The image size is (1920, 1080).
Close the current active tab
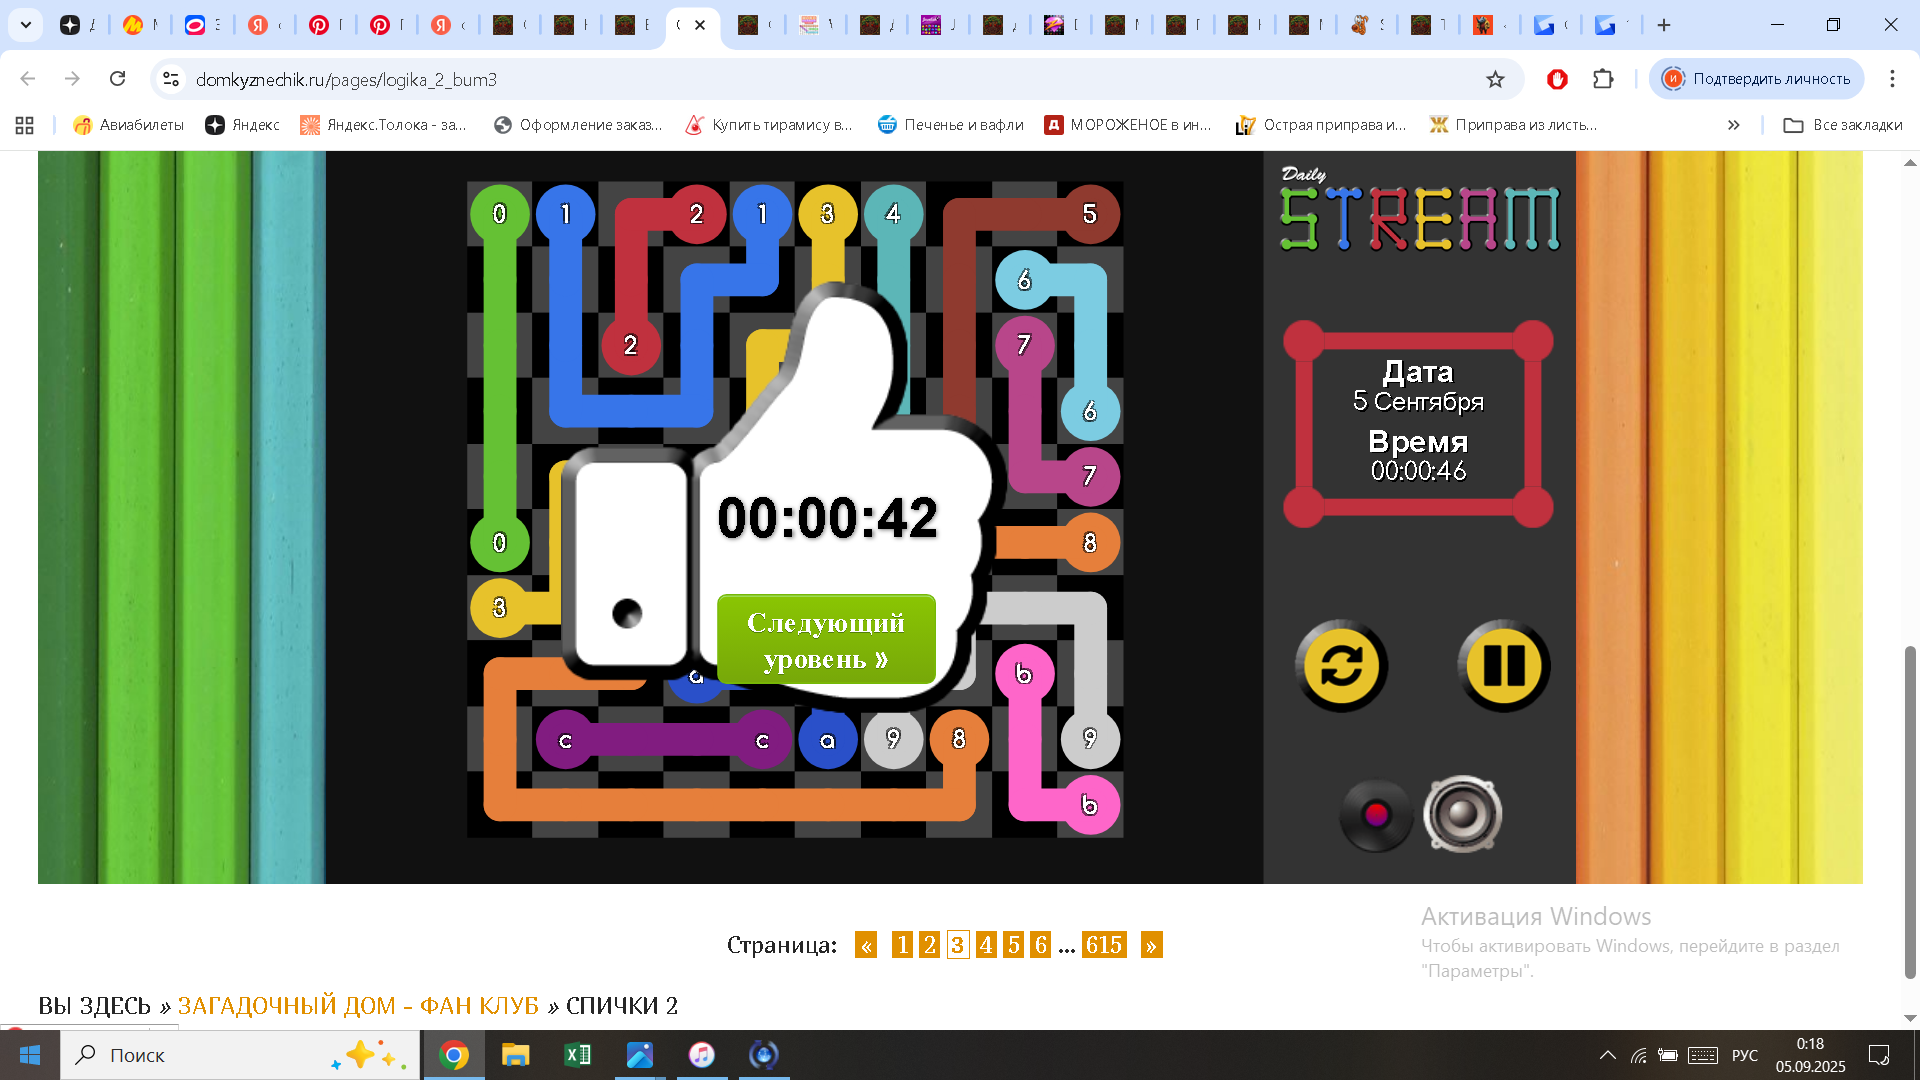[700, 25]
